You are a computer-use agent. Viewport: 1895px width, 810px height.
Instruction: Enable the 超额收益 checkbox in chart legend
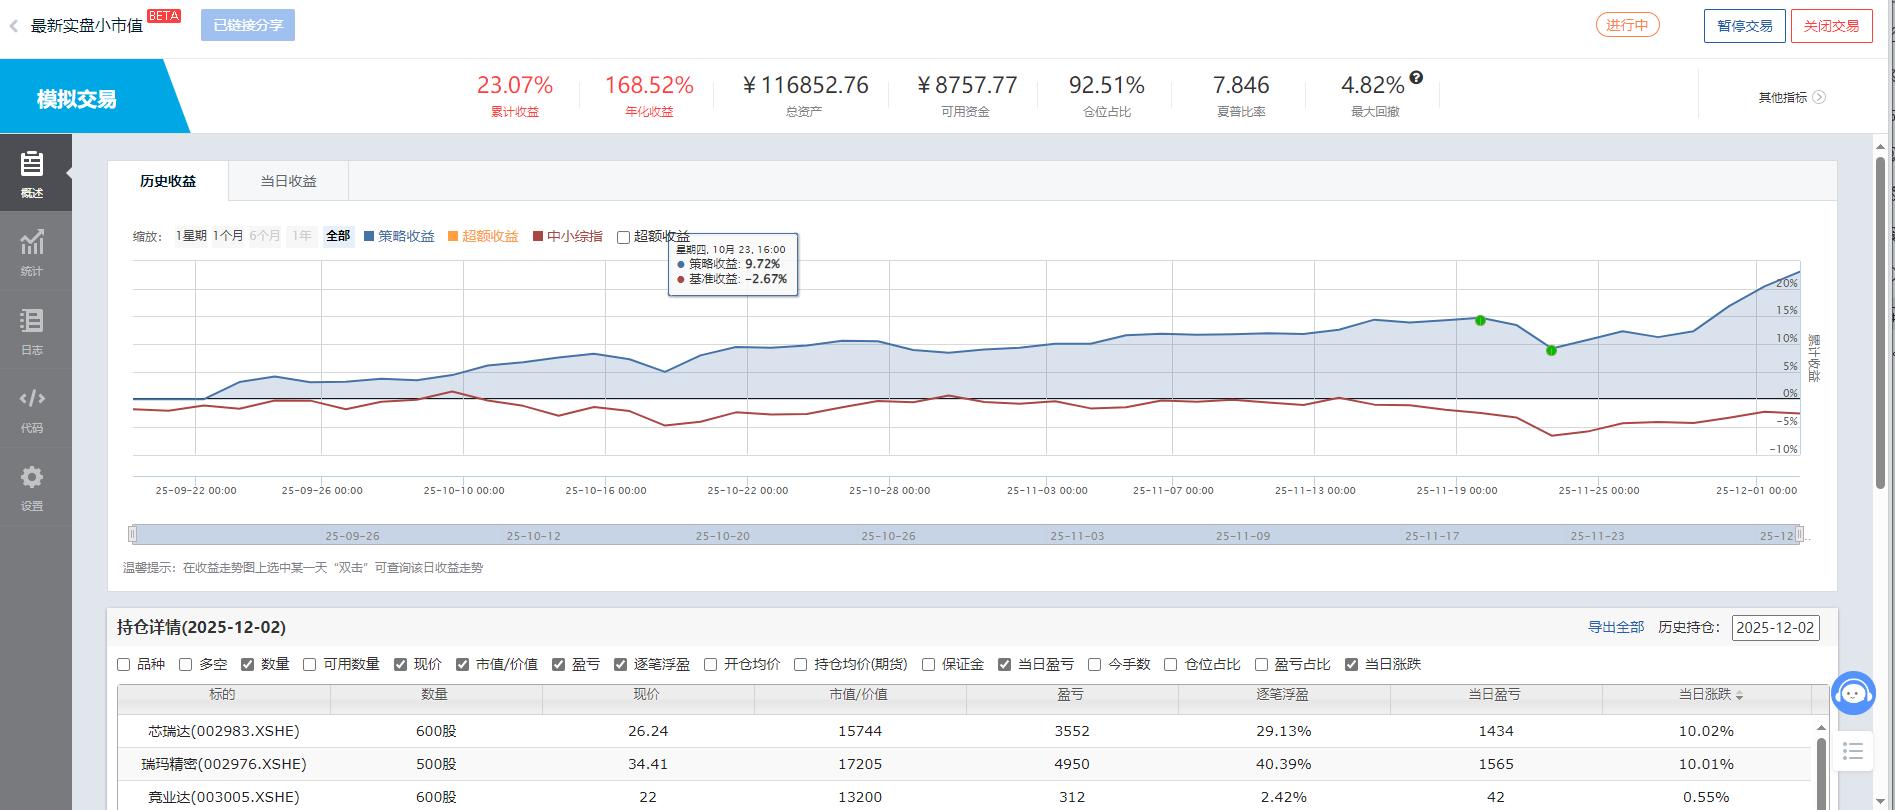click(623, 237)
